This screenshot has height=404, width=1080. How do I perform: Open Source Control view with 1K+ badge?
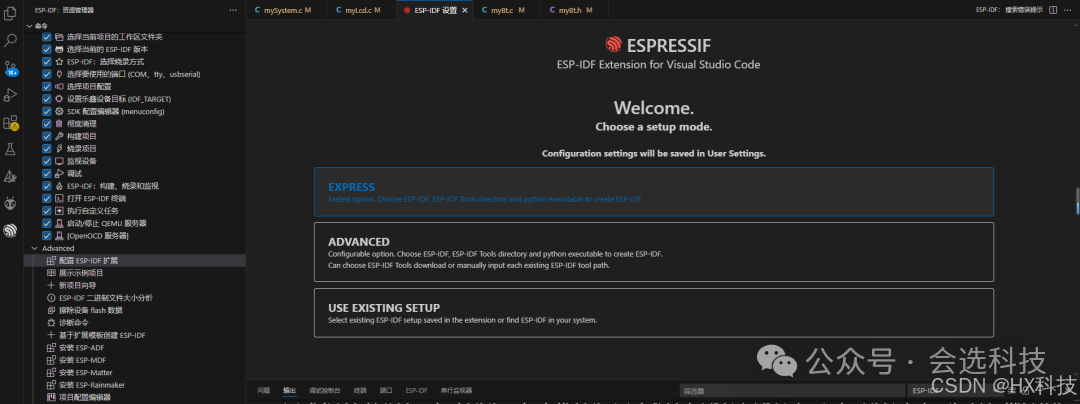[x=10, y=68]
